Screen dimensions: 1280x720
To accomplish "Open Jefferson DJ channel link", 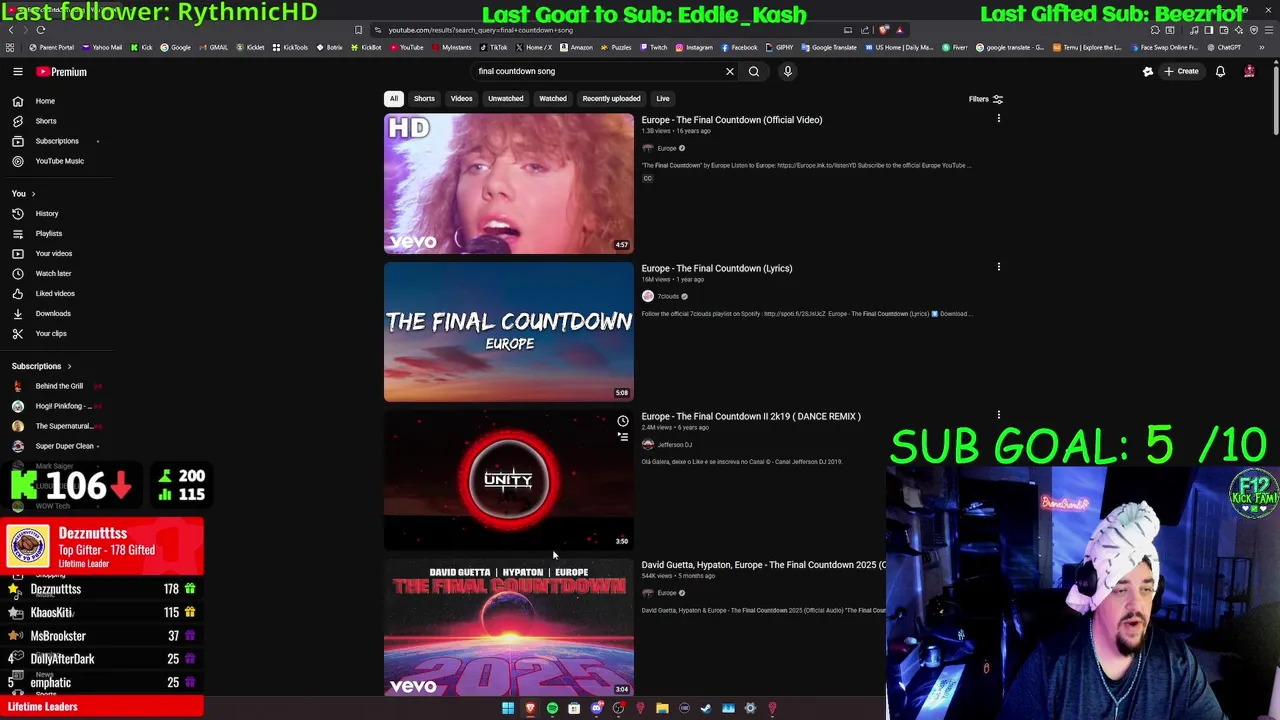I will tap(674, 445).
